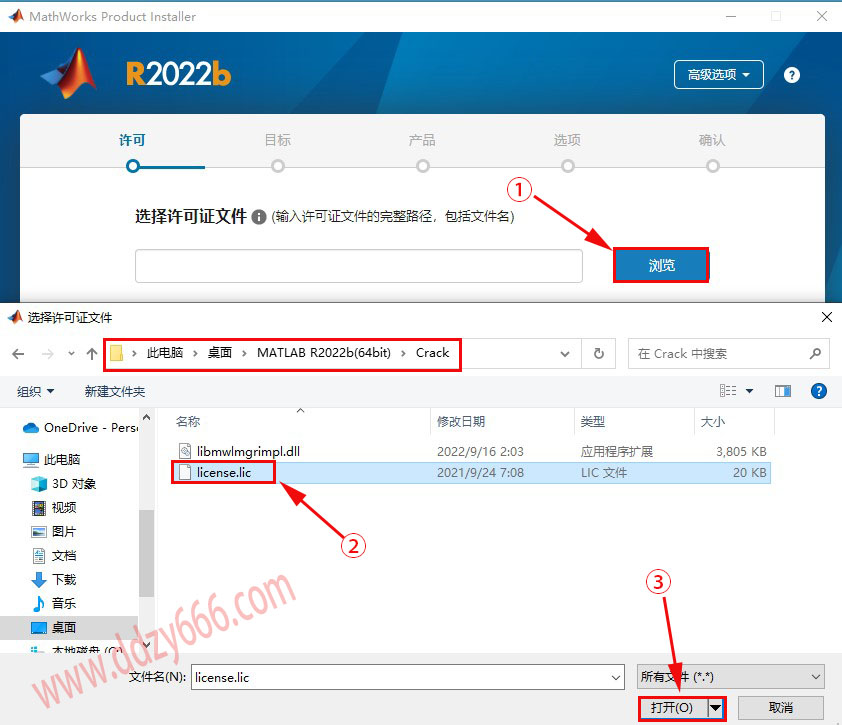Image resolution: width=842 pixels, height=725 pixels.
Task: Click the Crack breadcrumb
Action: [432, 353]
